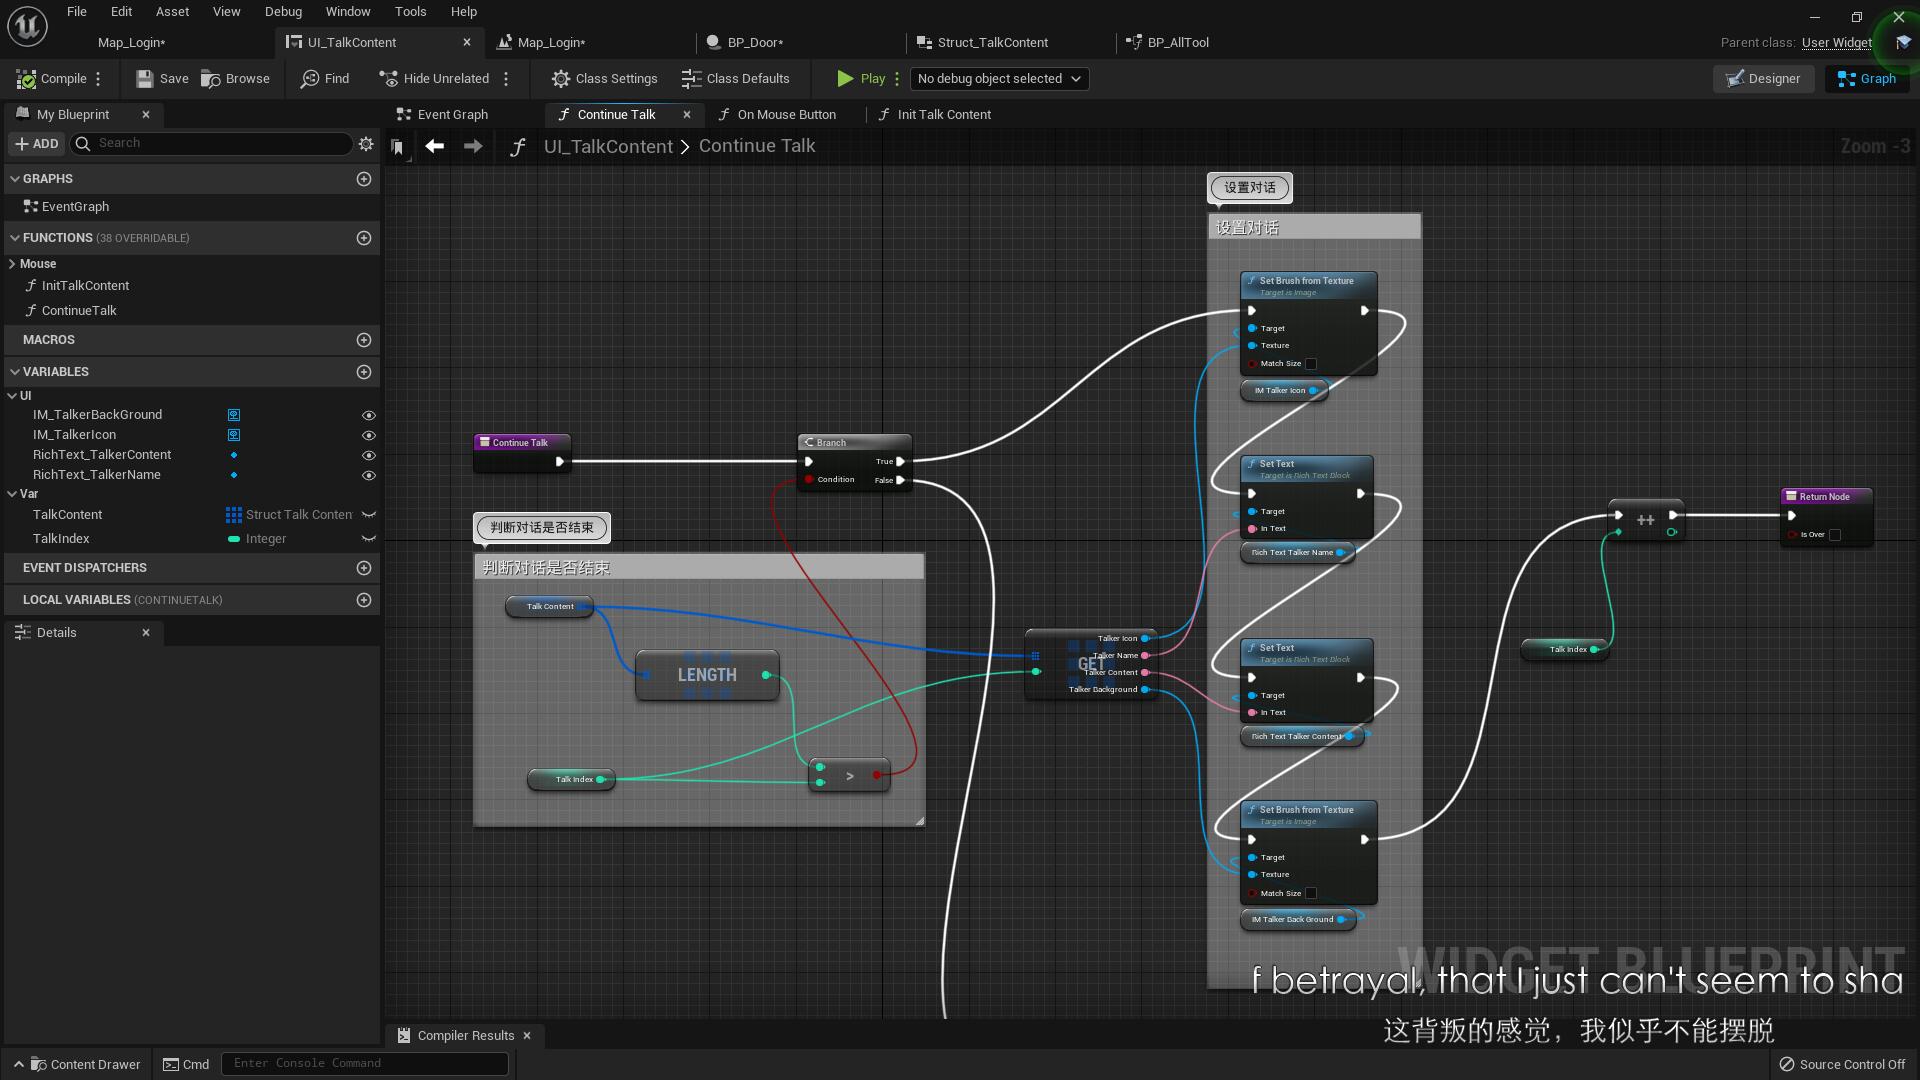The image size is (1920, 1080).
Task: Click the TalkIndex integer type color pill
Action: (234, 539)
